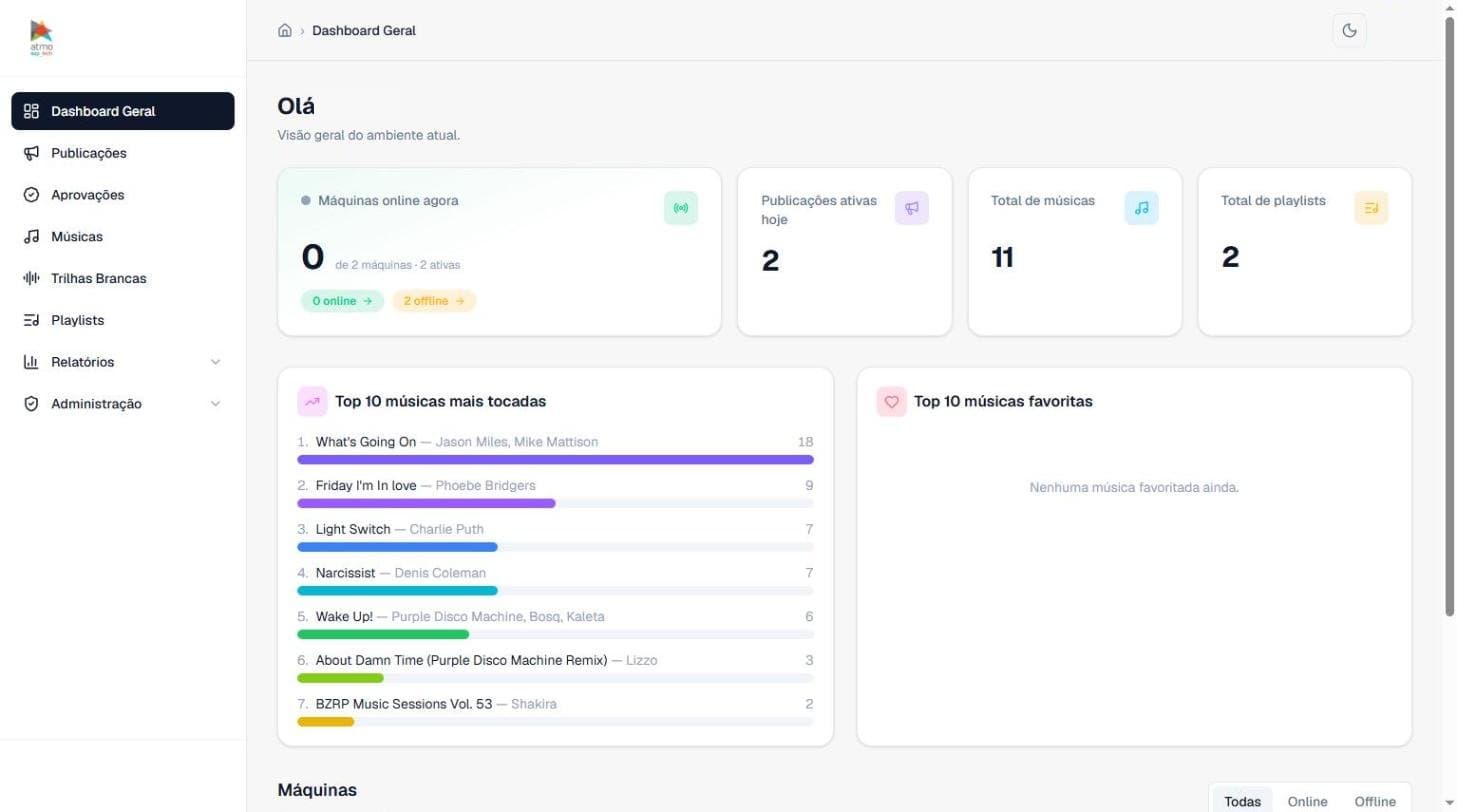This screenshot has width=1457, height=812.
Task: Click 'About Damn Time (Purple Disco Machine Remix)' title
Action: pos(461,660)
